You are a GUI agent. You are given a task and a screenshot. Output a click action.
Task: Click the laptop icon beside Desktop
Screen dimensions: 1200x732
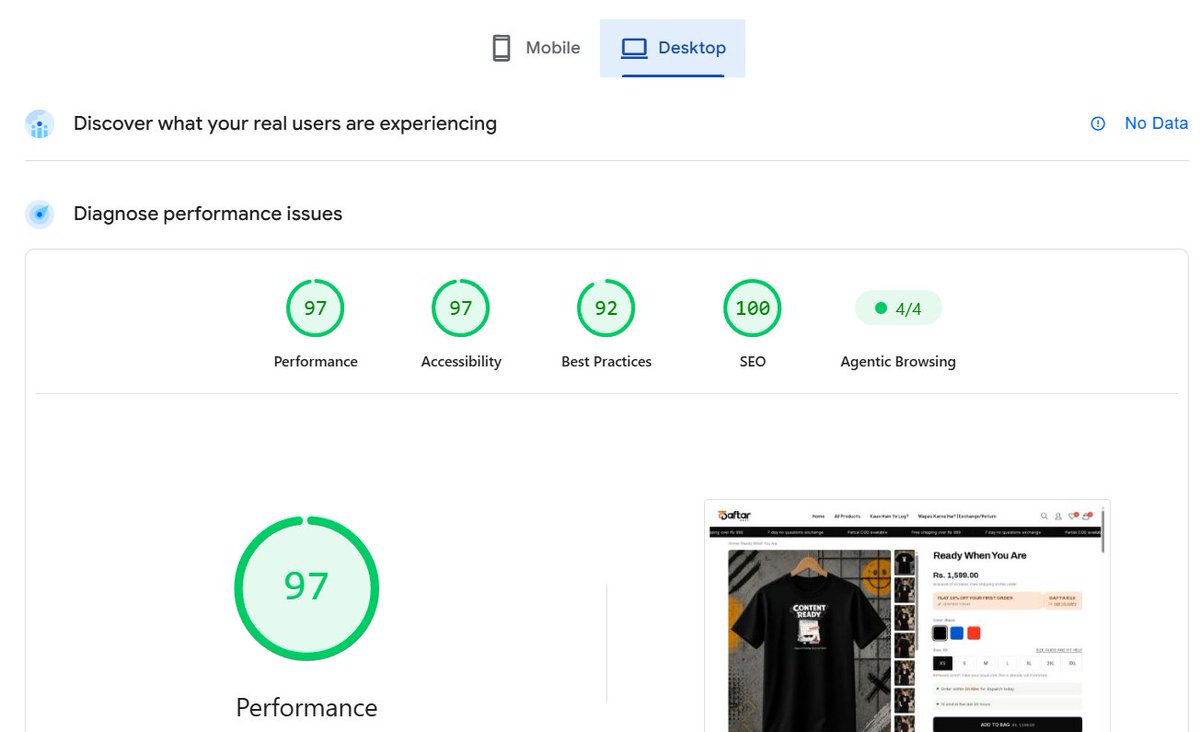coord(634,48)
